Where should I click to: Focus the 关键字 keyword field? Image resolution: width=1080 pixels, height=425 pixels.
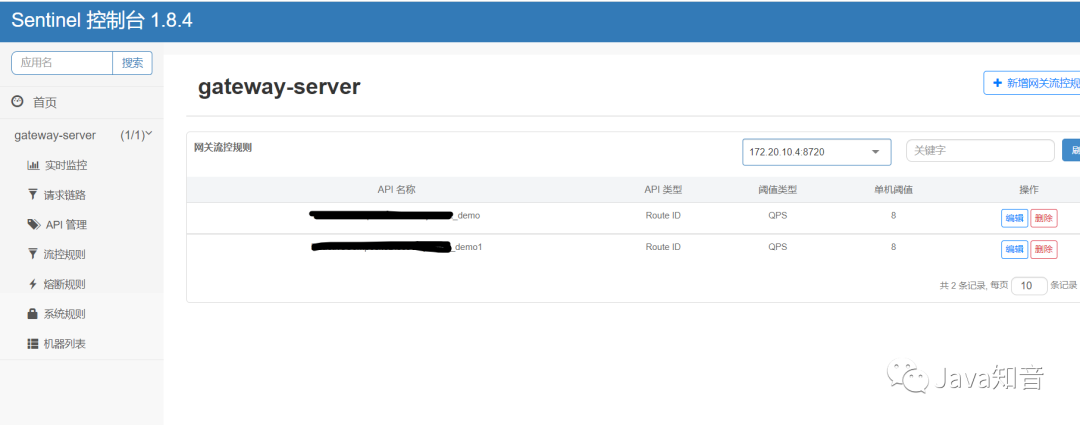(980, 150)
